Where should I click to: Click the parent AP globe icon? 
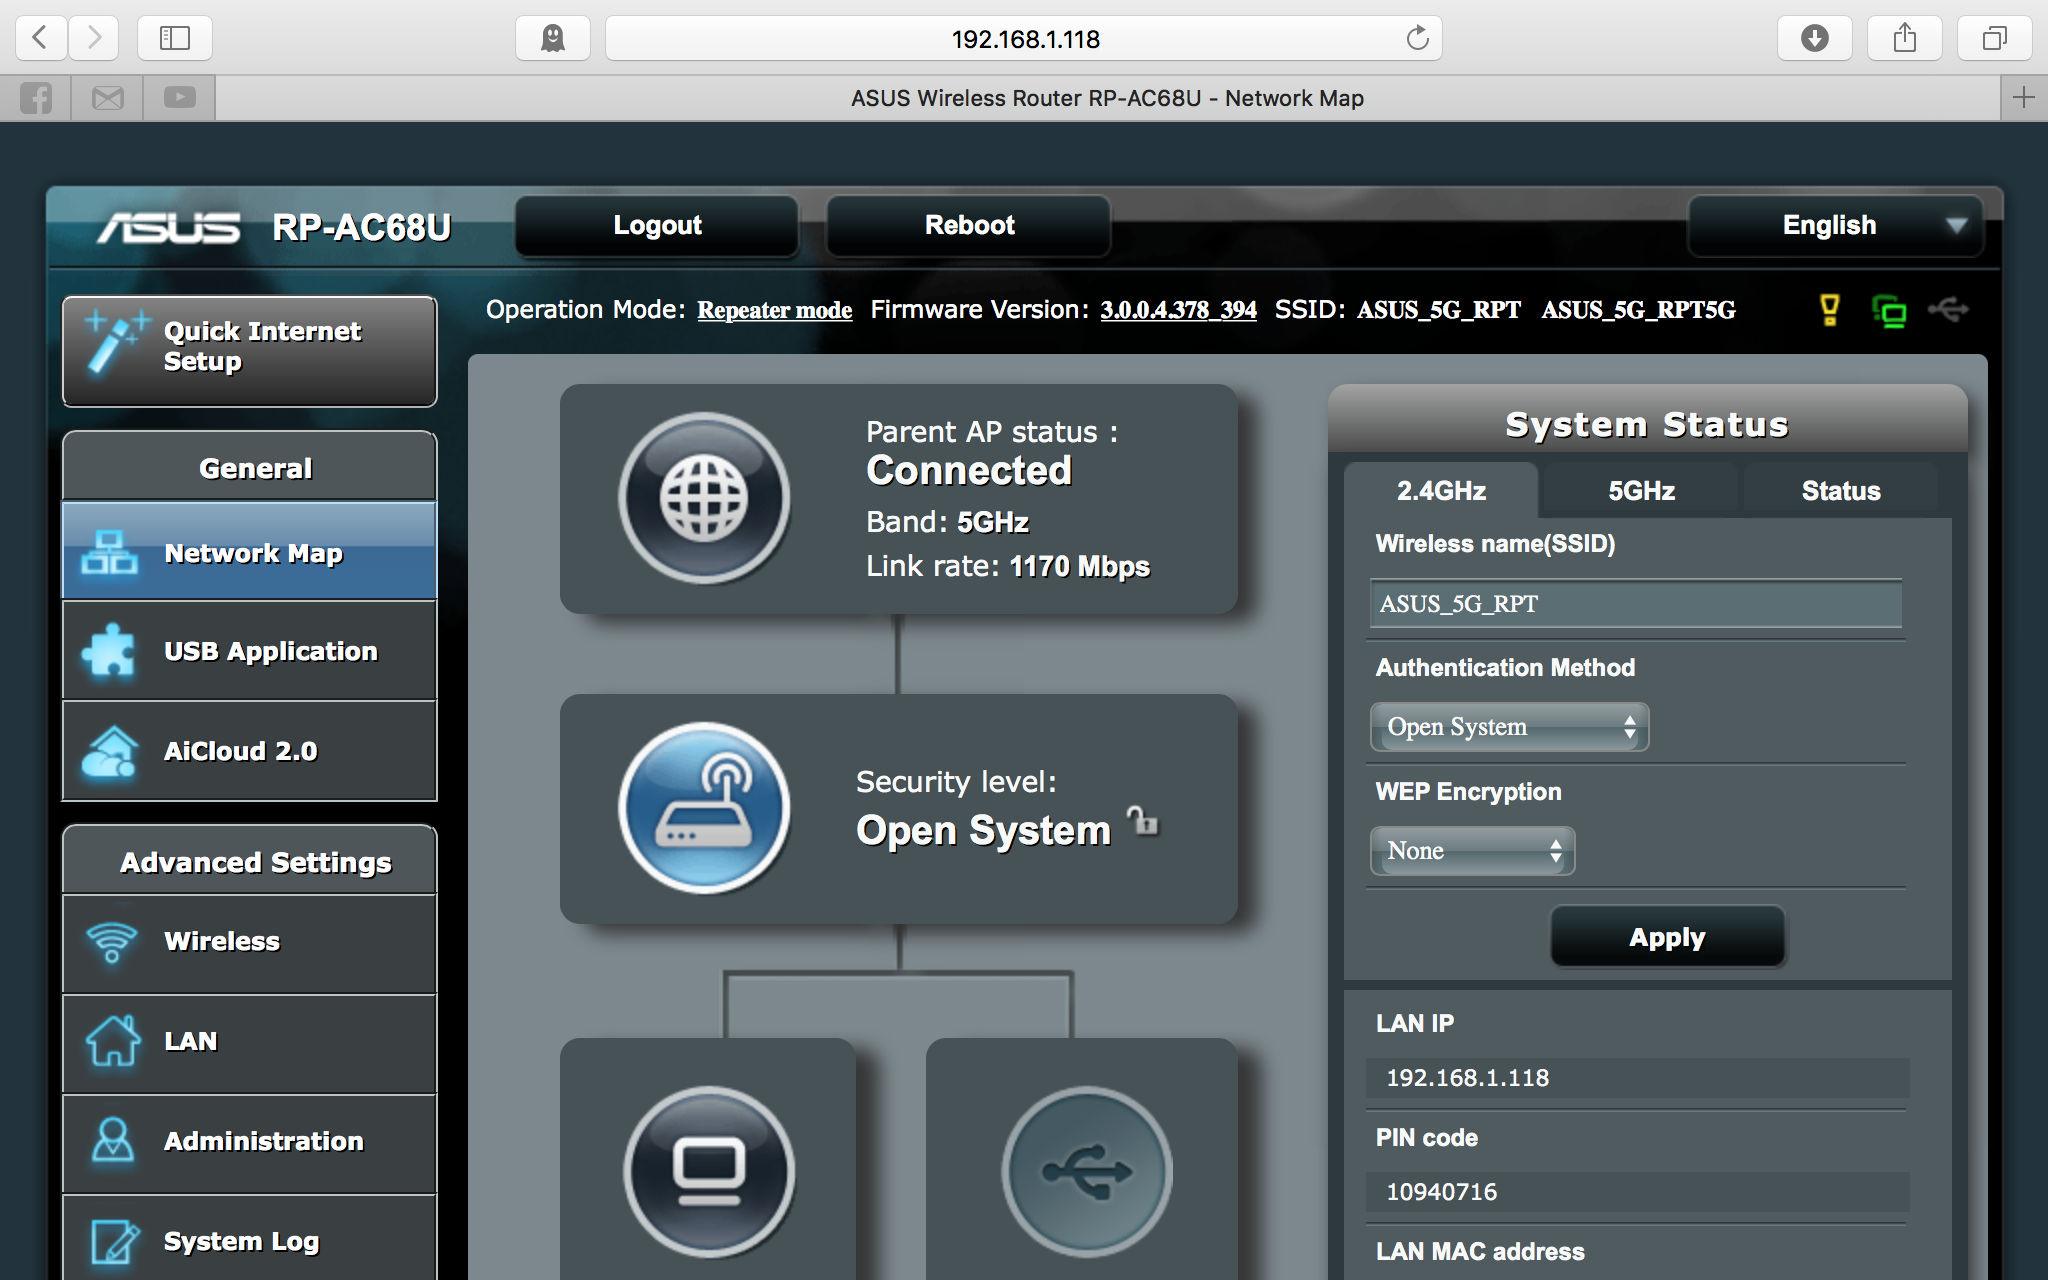[x=704, y=498]
